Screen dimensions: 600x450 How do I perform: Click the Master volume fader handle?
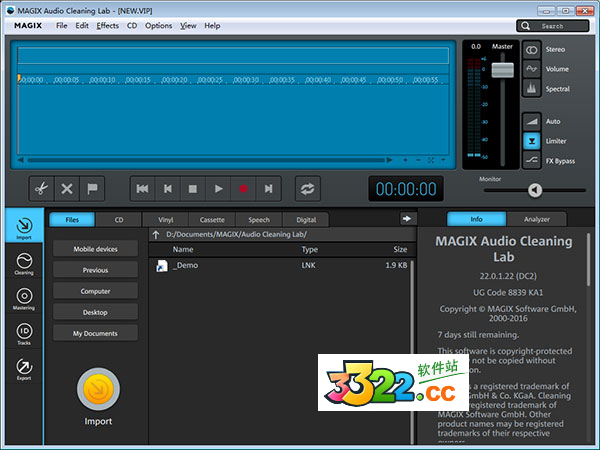coord(502,70)
